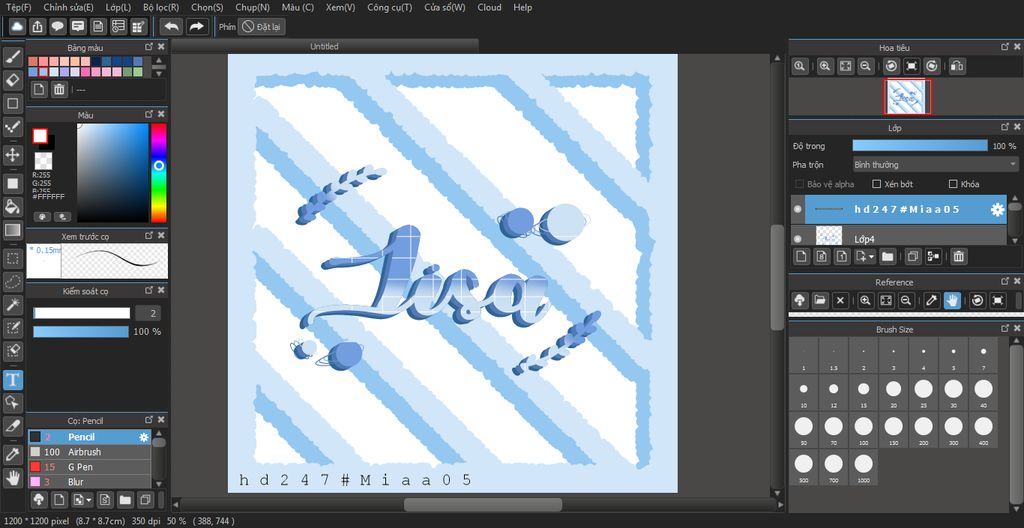This screenshot has width=1024, height=528.
Task: Open settings gear of Pencil brush
Action: 144,437
